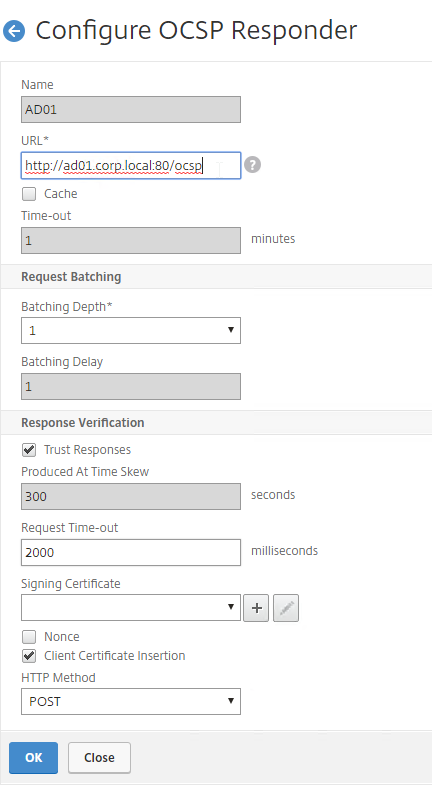This screenshot has height=785, width=432.
Task: Uncheck the Trust Responses checkbox
Action: coord(29,450)
